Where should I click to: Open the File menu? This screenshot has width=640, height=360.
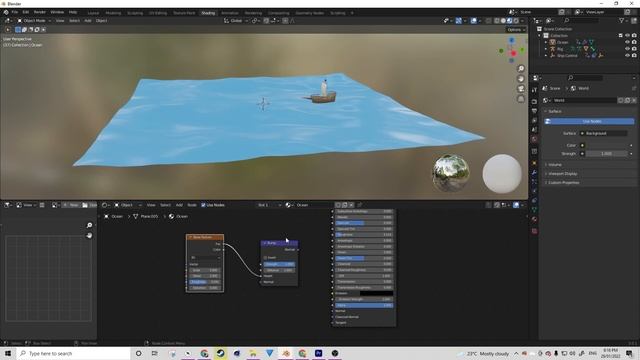coord(15,12)
